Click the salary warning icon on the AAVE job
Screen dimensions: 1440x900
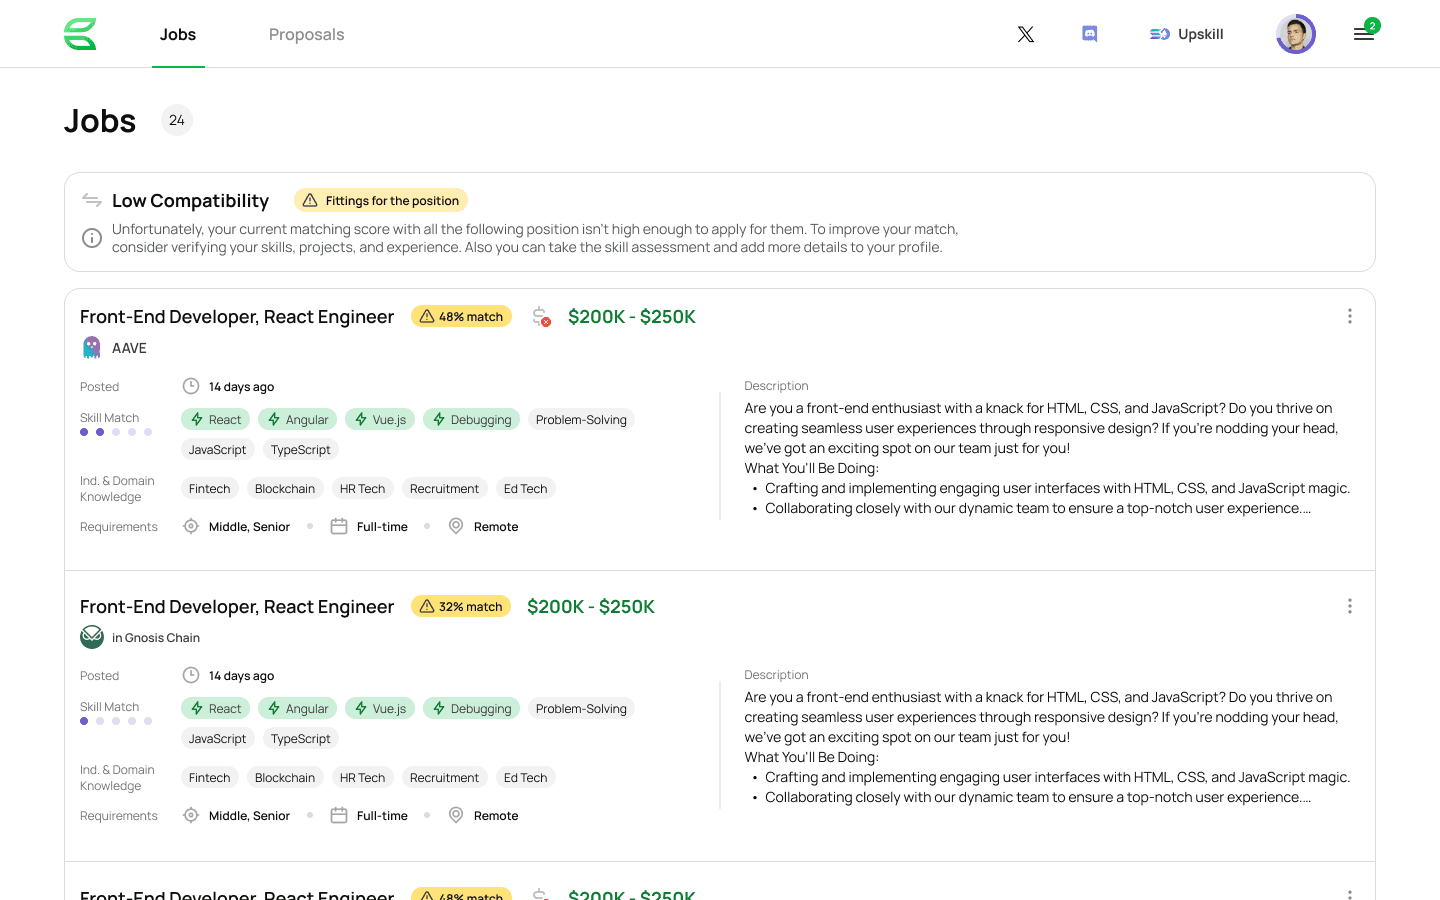tap(541, 317)
